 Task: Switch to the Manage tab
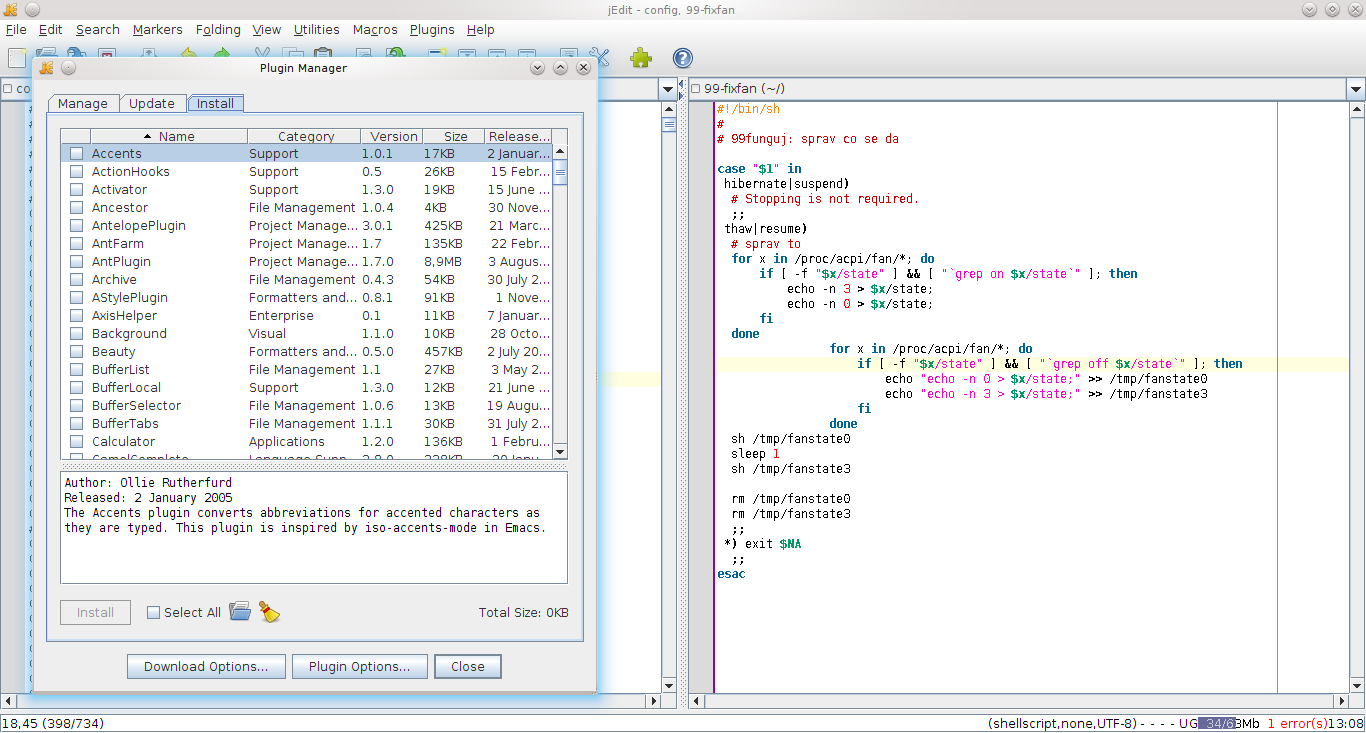click(83, 103)
